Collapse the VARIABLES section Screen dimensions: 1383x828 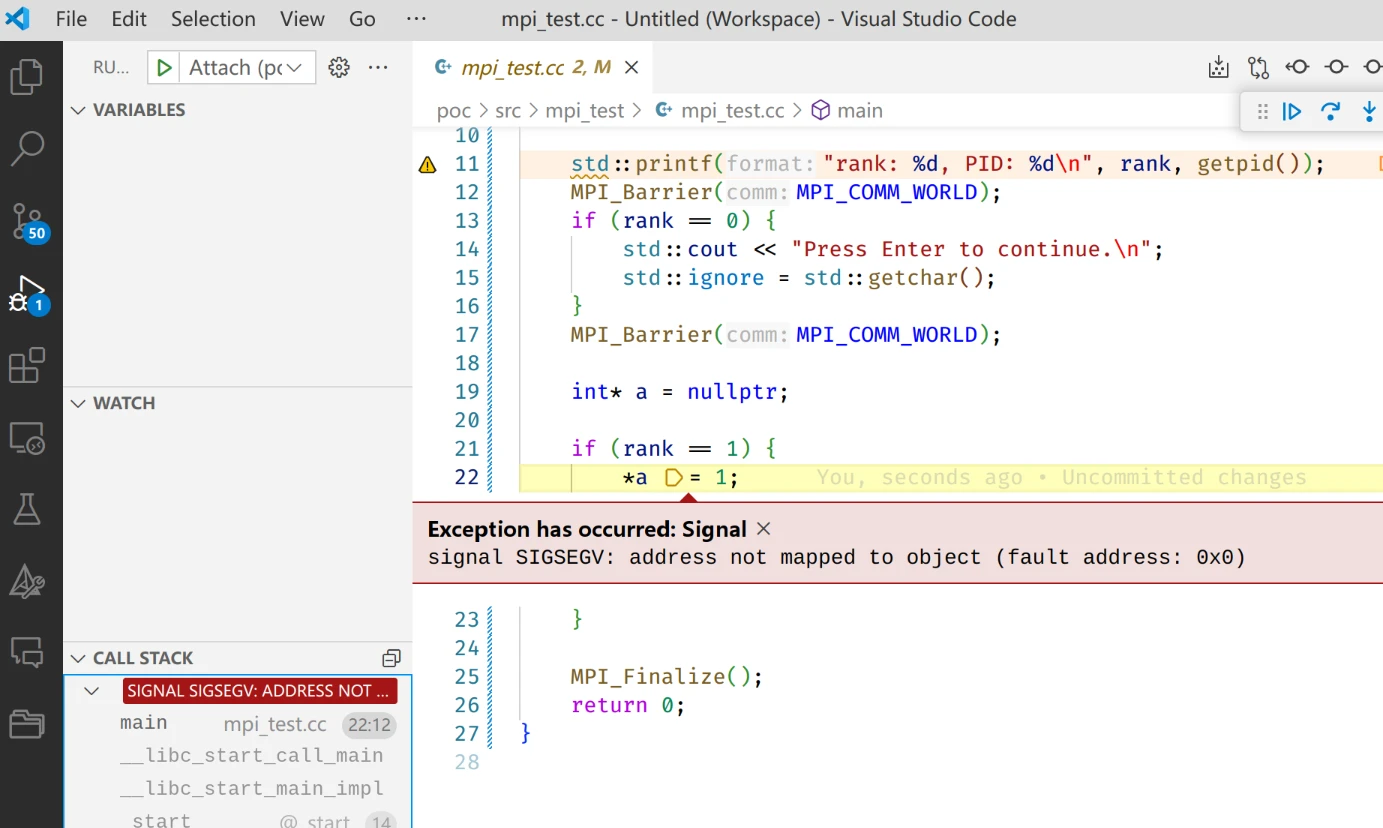[79, 110]
